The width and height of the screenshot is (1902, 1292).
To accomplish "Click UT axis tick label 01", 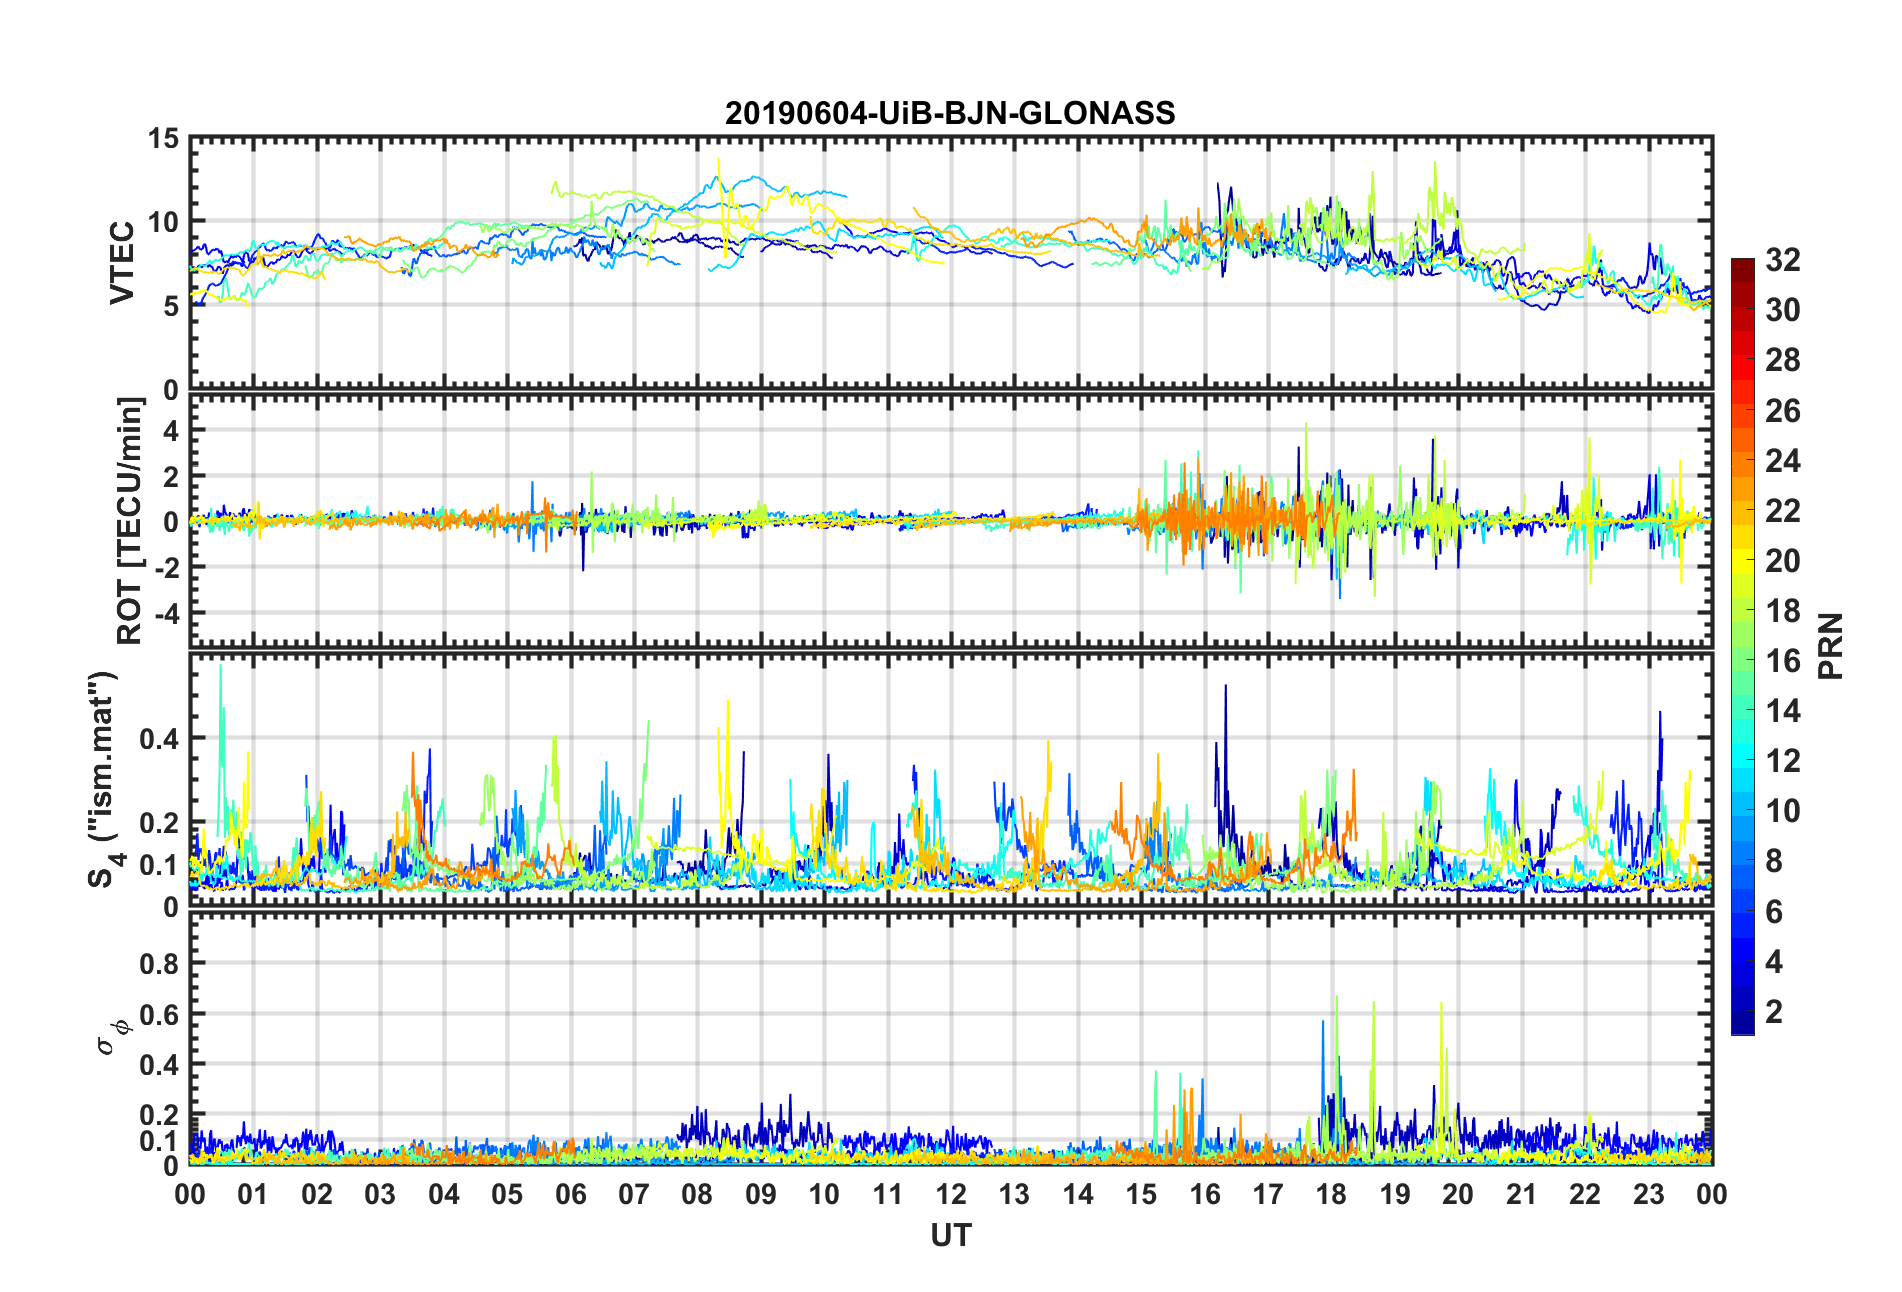I will click(253, 1195).
